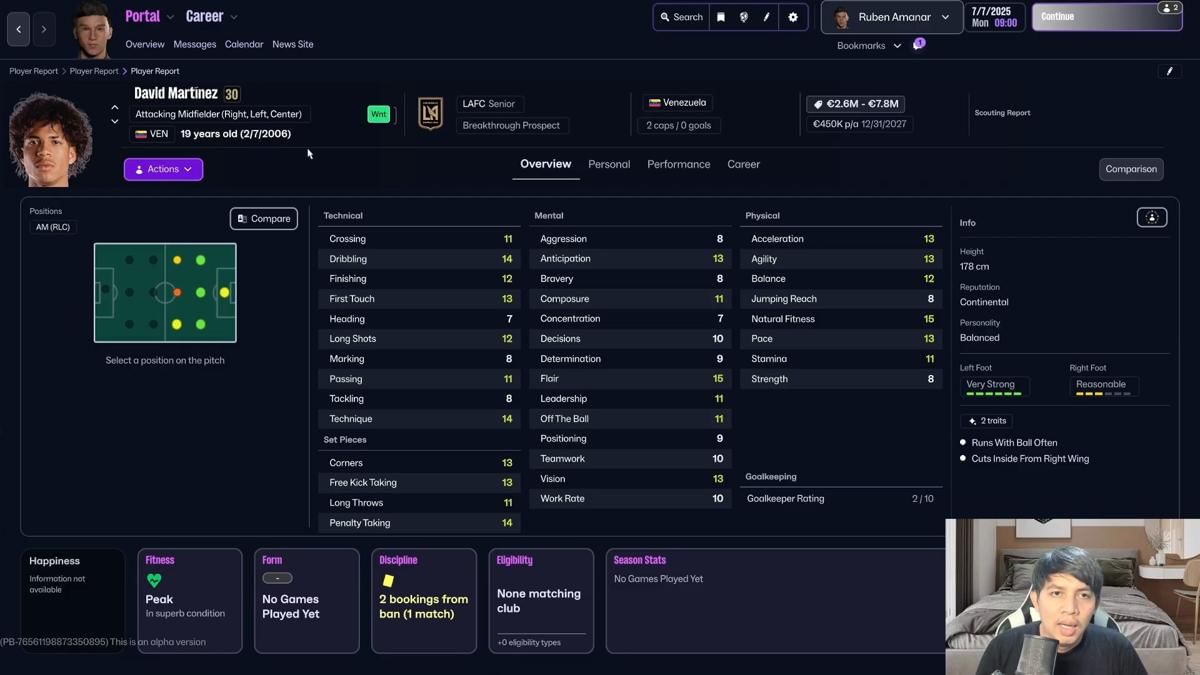Open the Actions dropdown
The height and width of the screenshot is (675, 1200).
[163, 169]
